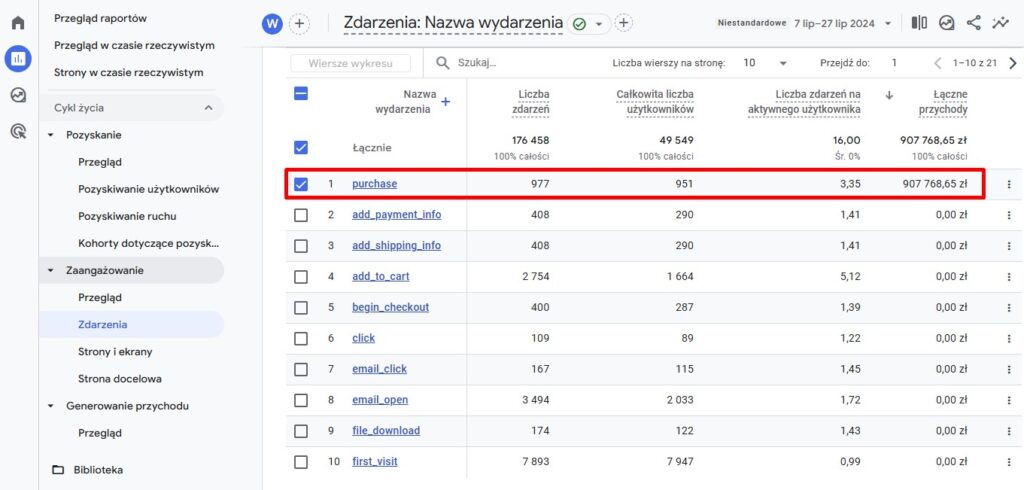1024x490 pixels.
Task: Collapse the Zaangażowanie tree group
Action: point(51,270)
